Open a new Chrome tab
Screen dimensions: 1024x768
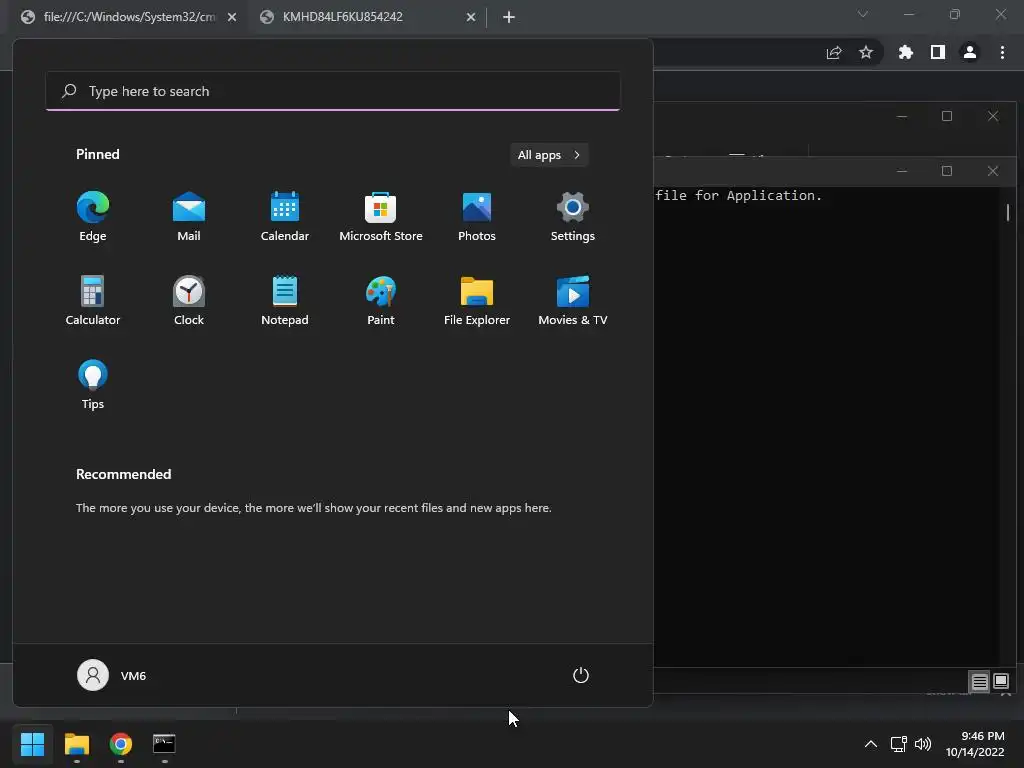tap(509, 17)
